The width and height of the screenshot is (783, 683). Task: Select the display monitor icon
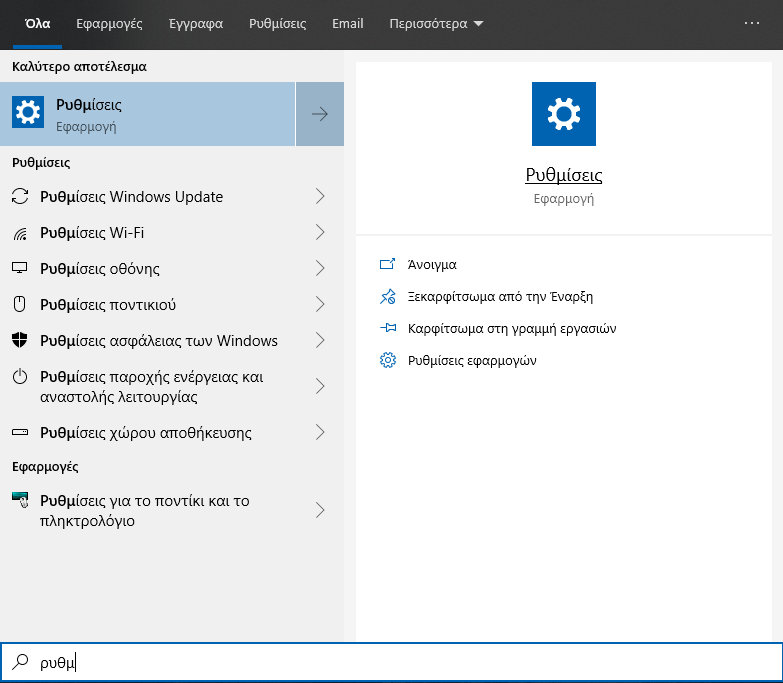pos(19,268)
